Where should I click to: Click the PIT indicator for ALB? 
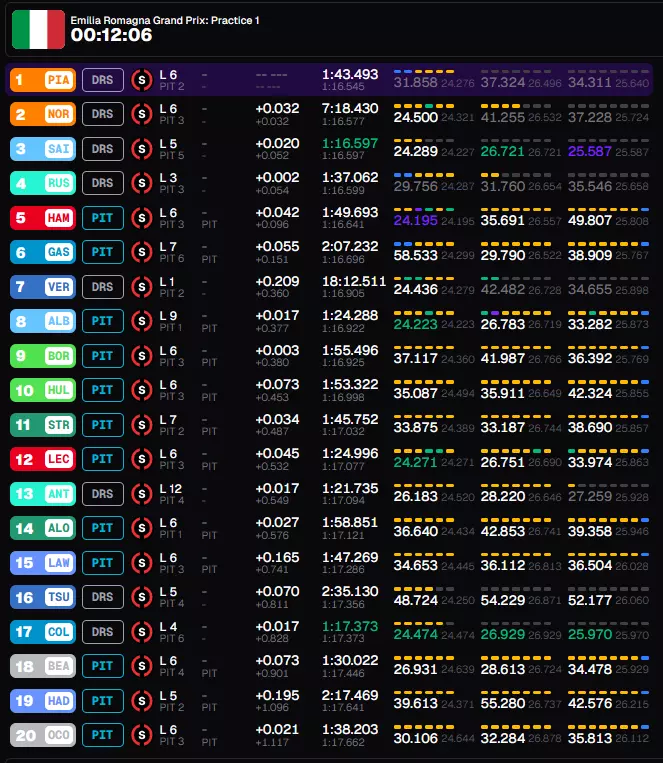click(x=103, y=321)
